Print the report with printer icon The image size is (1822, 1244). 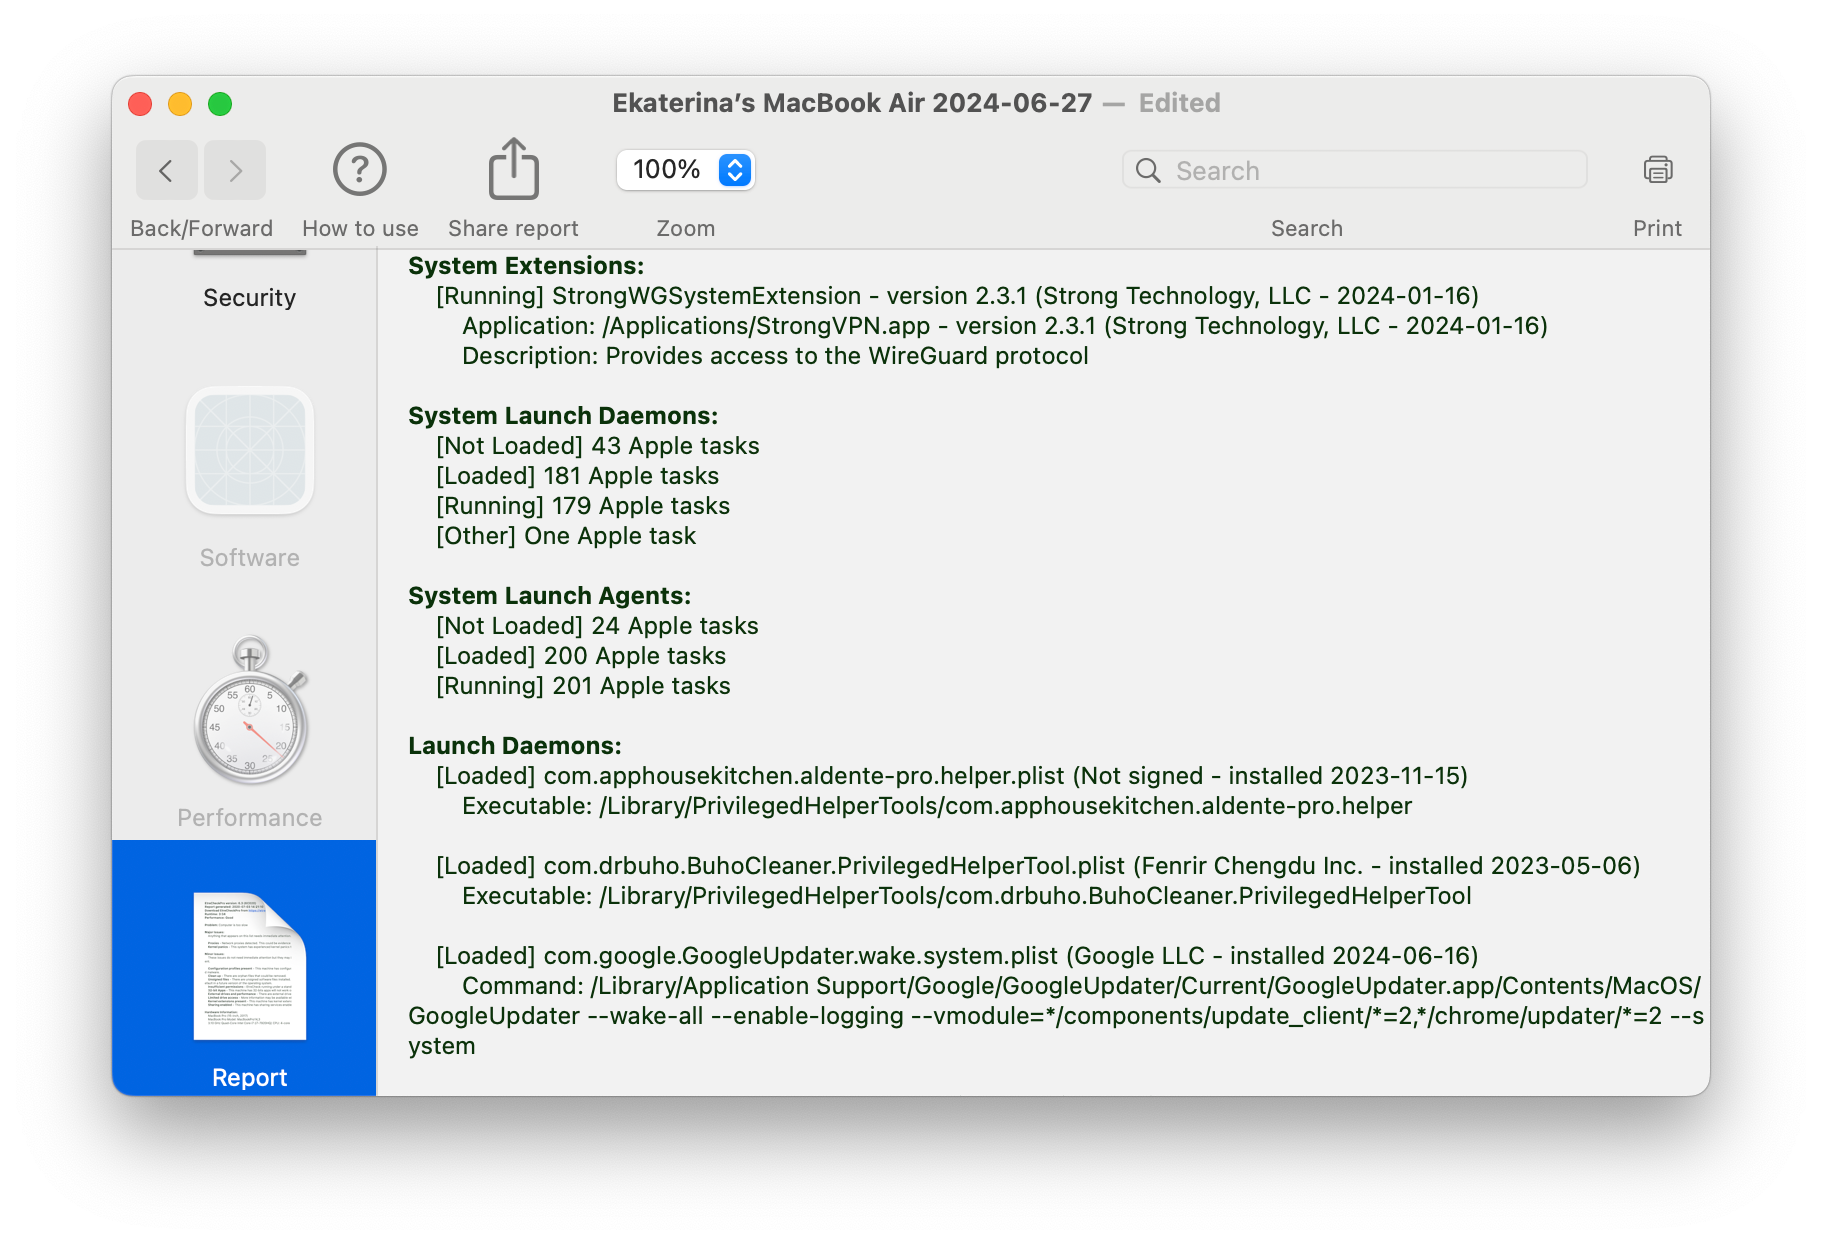(x=1657, y=170)
